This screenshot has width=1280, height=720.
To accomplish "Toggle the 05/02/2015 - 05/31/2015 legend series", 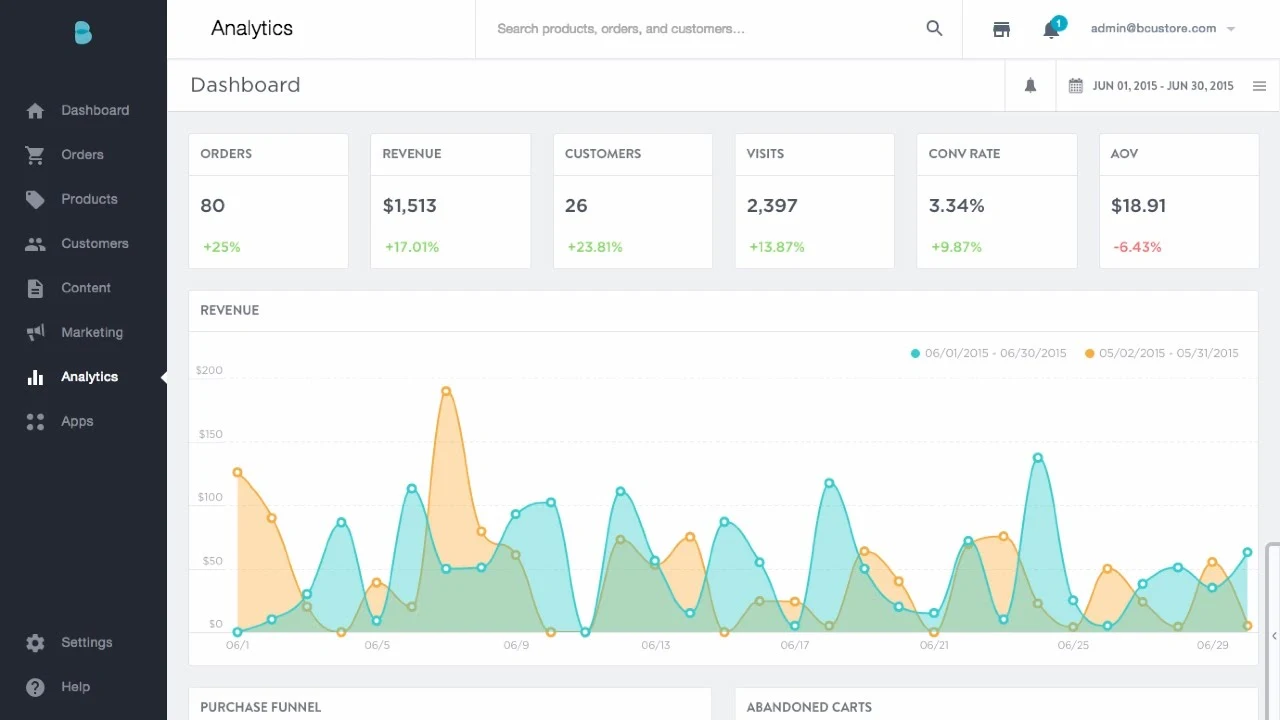I will click(1161, 353).
